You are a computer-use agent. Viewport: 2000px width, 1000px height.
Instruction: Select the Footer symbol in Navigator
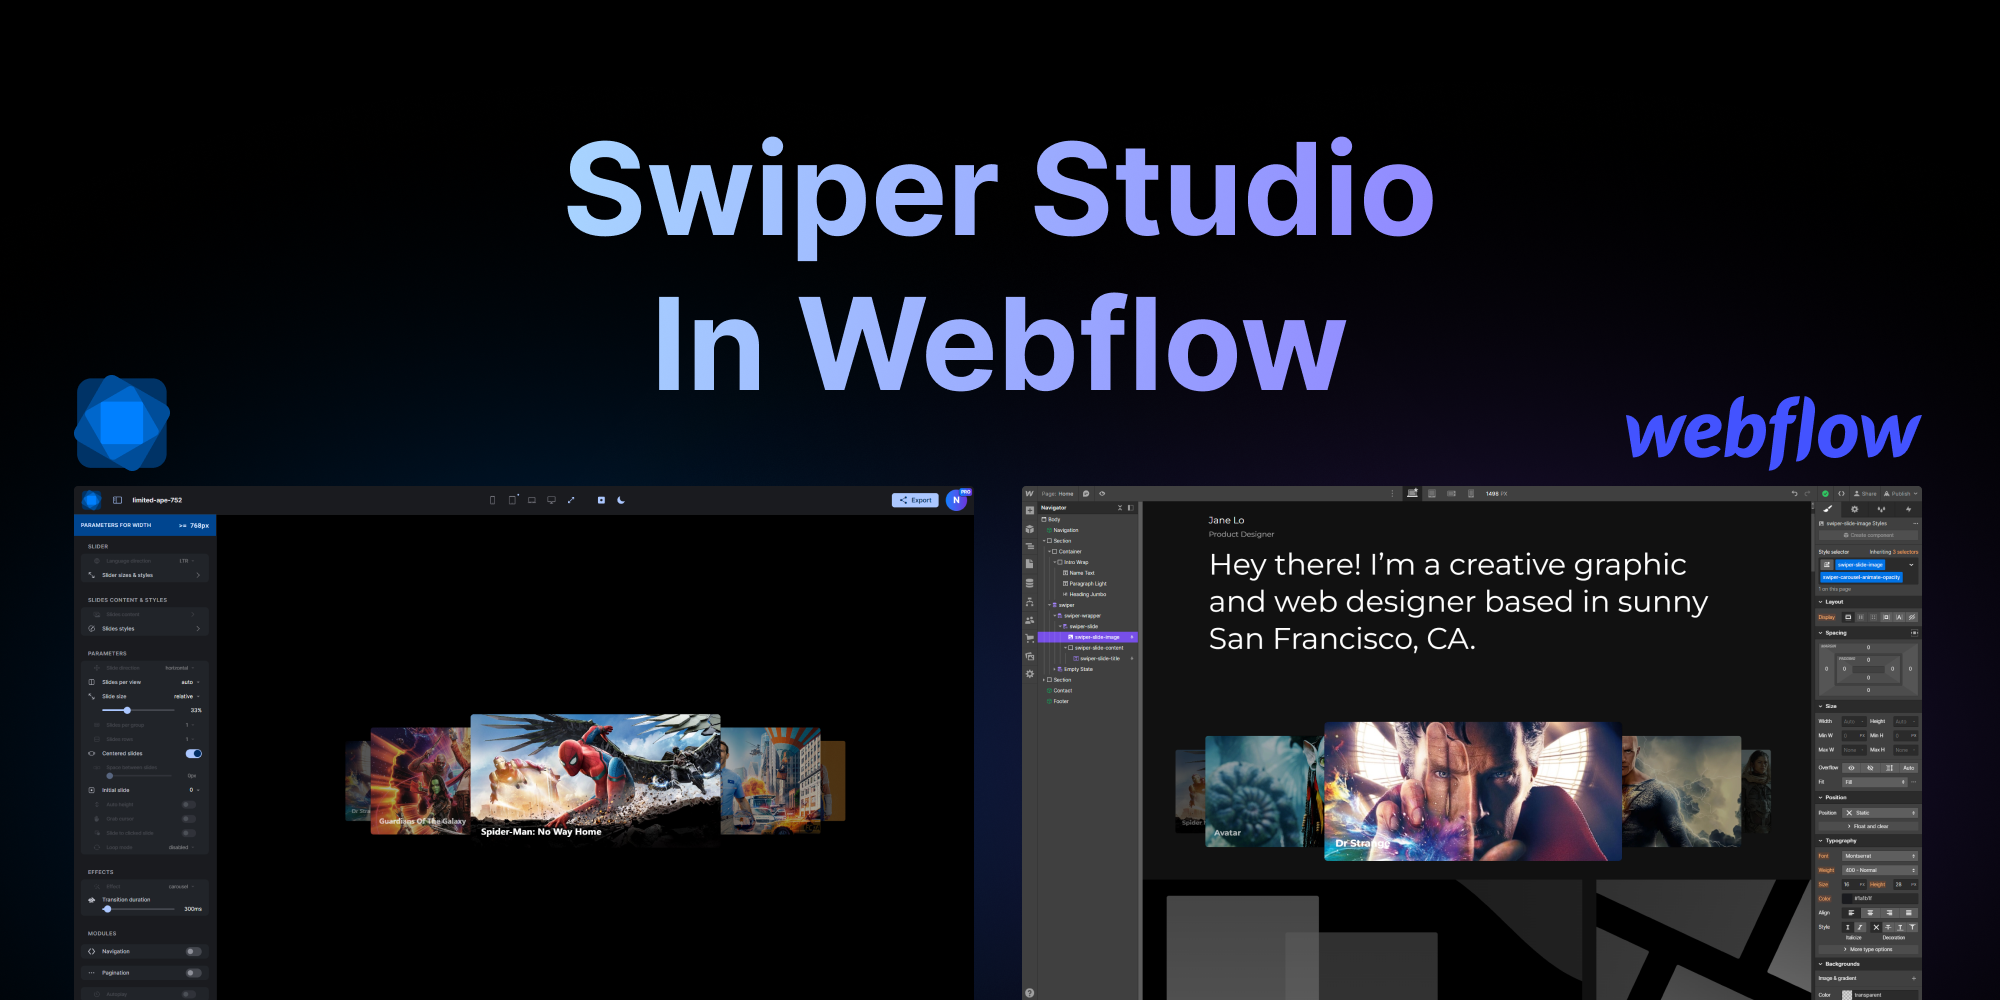tap(1058, 702)
